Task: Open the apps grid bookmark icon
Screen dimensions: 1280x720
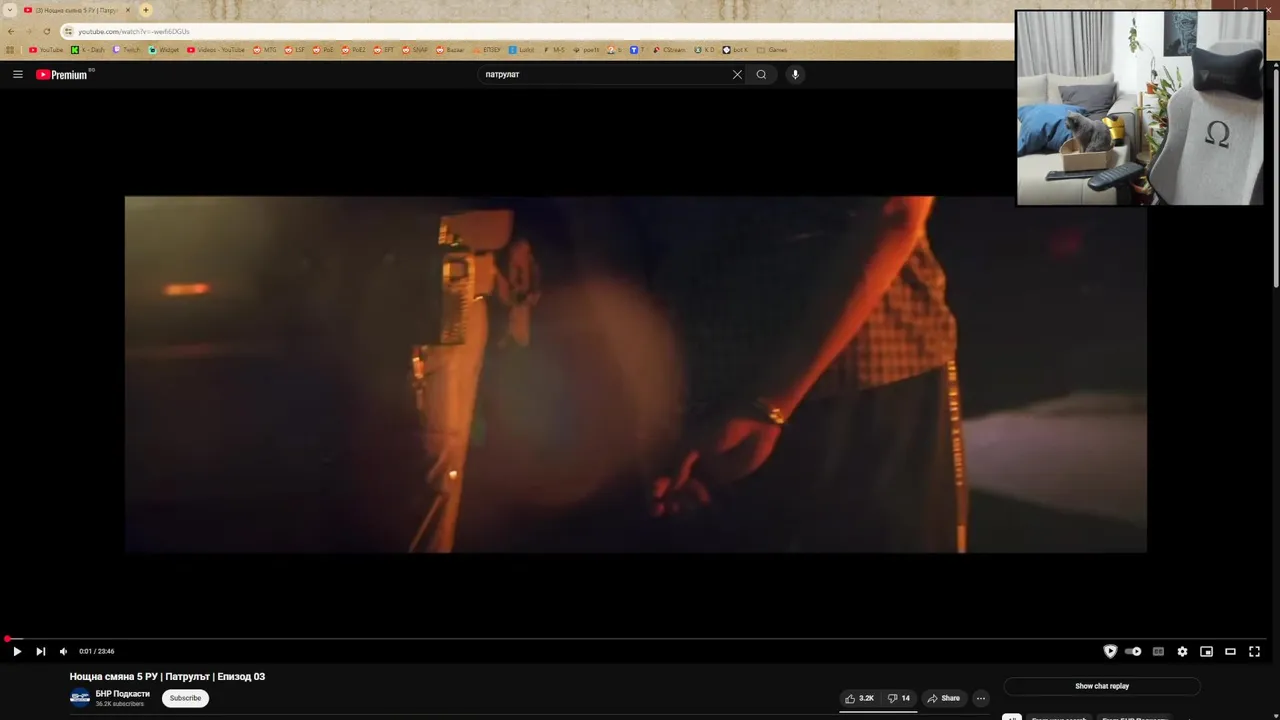Action: pyautogui.click(x=11, y=50)
